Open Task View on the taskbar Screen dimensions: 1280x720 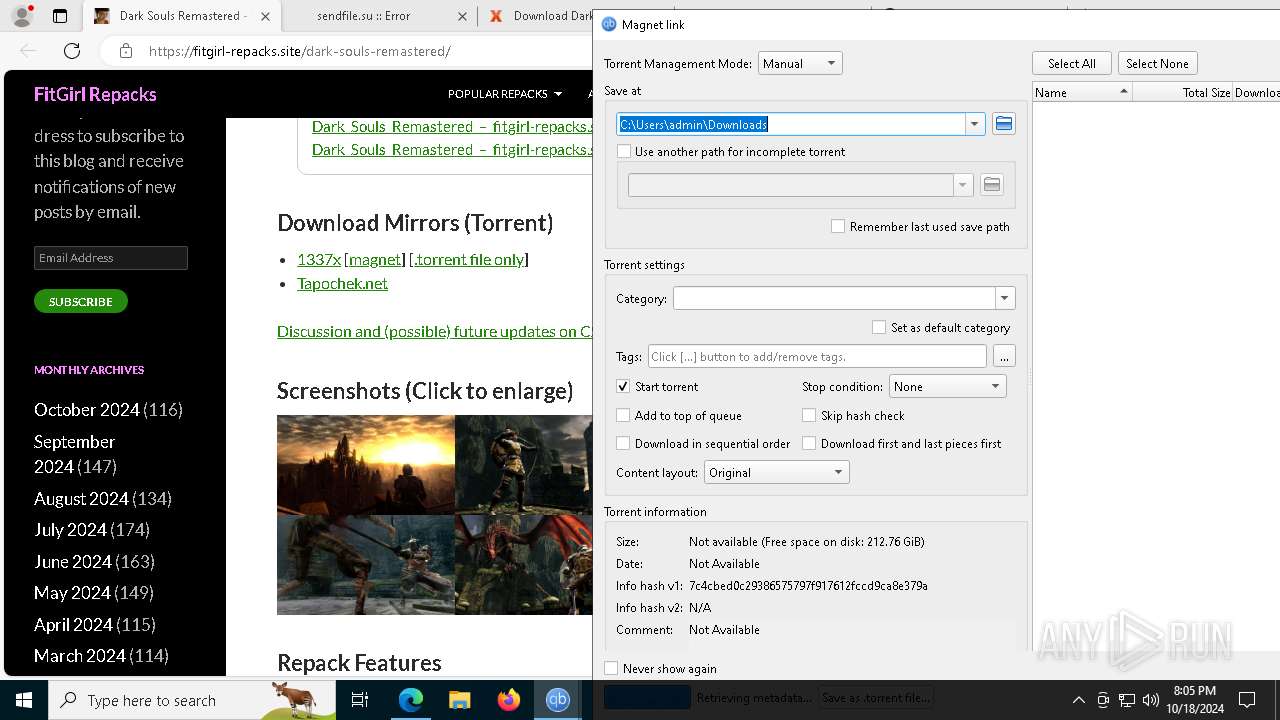pyautogui.click(x=361, y=700)
